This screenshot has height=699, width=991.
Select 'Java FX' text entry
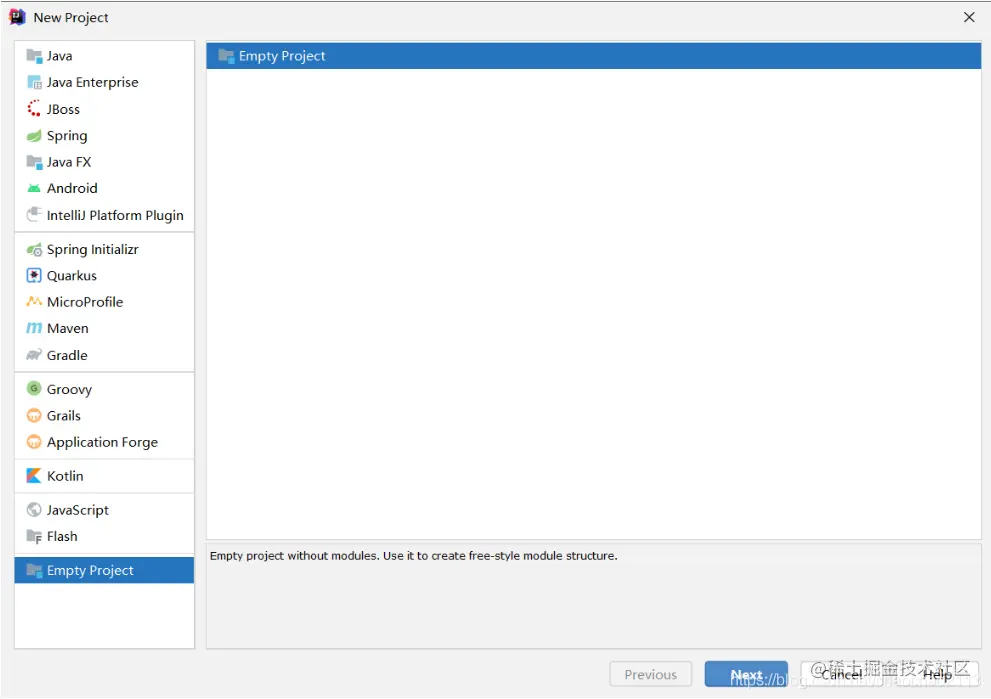69,162
